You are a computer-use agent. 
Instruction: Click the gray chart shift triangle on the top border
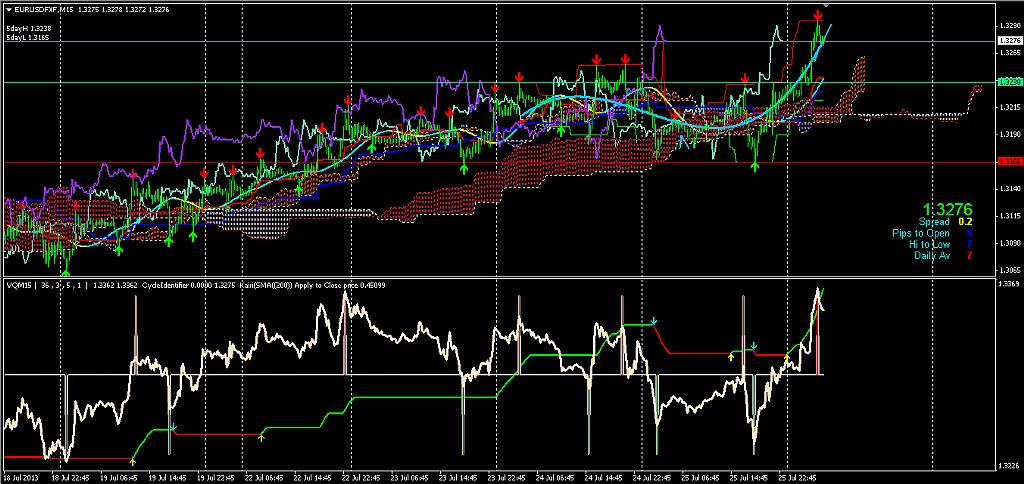tap(826, 8)
